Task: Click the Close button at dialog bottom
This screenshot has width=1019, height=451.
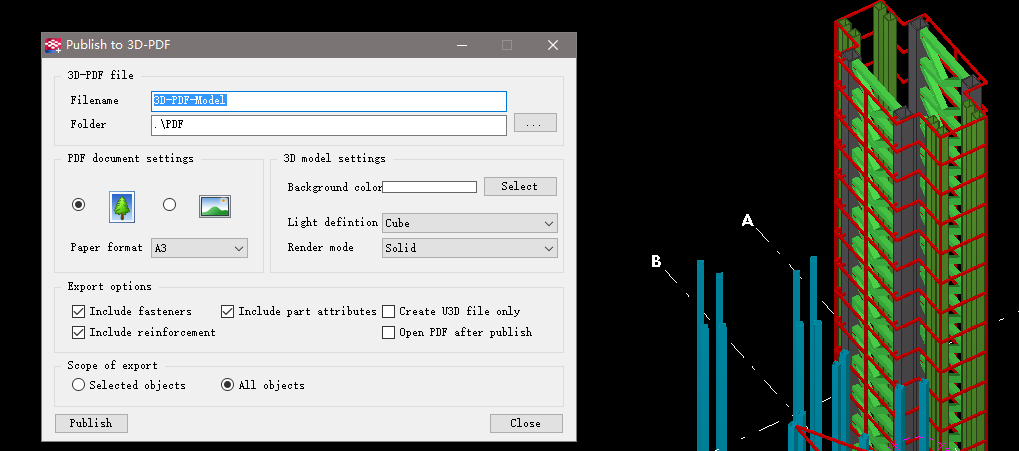Action: pyautogui.click(x=526, y=423)
